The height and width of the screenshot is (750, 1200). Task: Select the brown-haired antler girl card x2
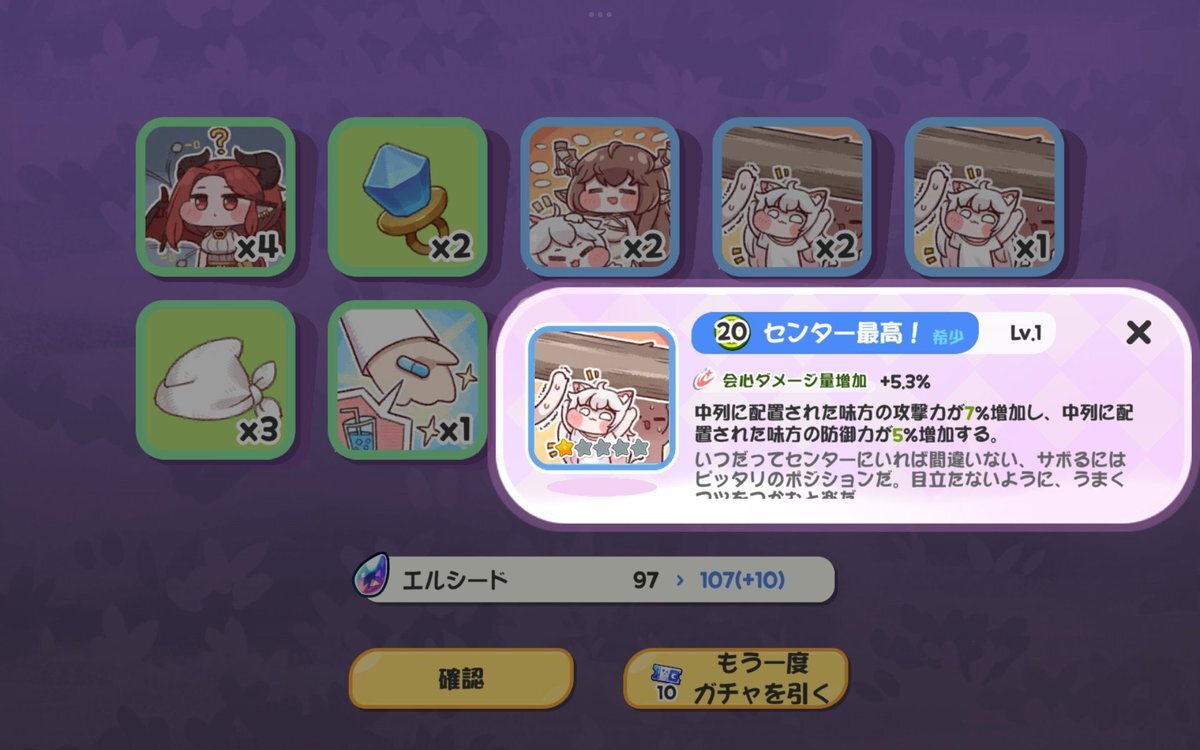pos(600,197)
